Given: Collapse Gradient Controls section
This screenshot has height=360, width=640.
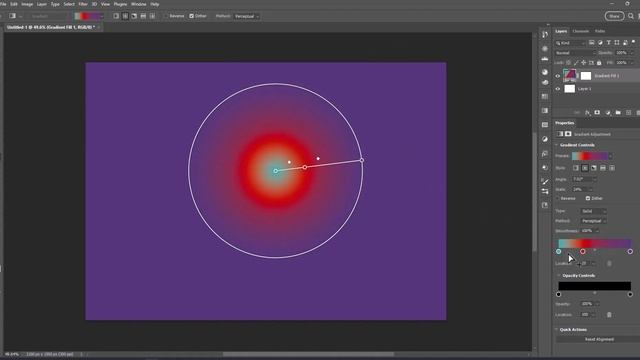Looking at the screenshot, I should pyautogui.click(x=557, y=145).
